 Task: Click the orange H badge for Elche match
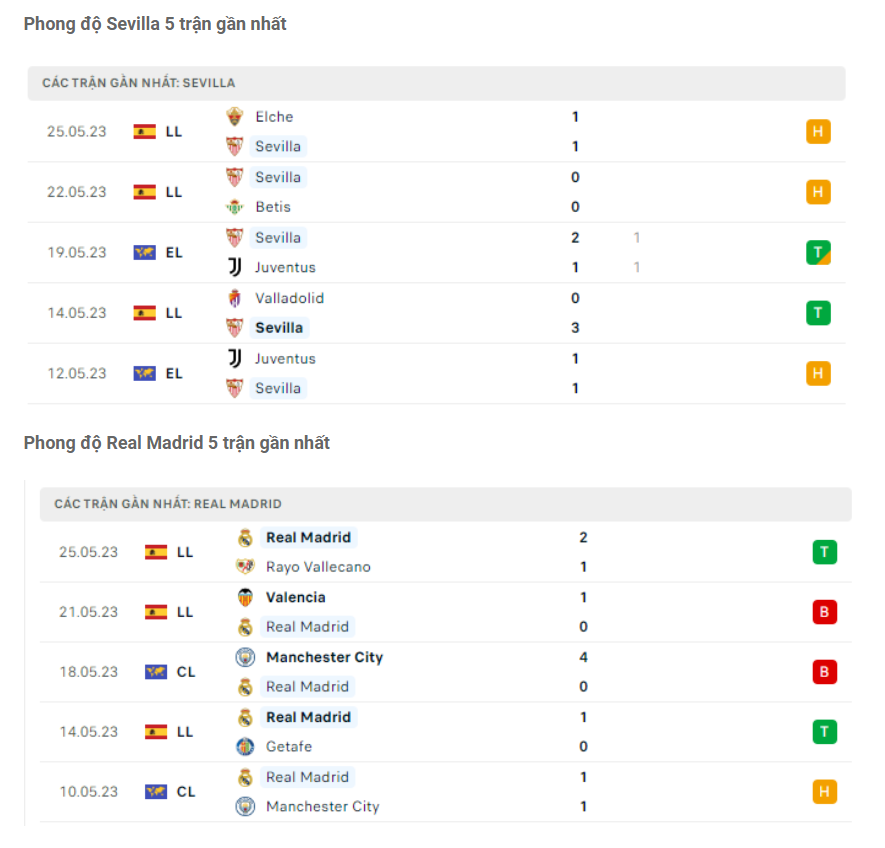pos(818,132)
